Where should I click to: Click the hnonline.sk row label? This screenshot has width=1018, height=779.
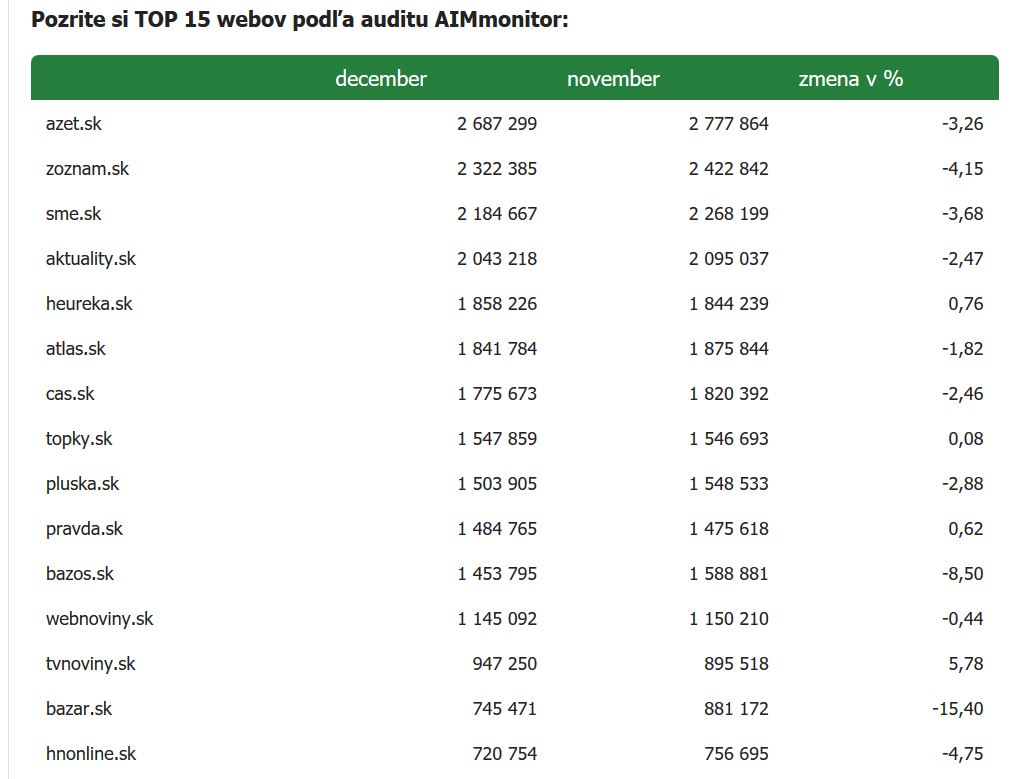[91, 754]
